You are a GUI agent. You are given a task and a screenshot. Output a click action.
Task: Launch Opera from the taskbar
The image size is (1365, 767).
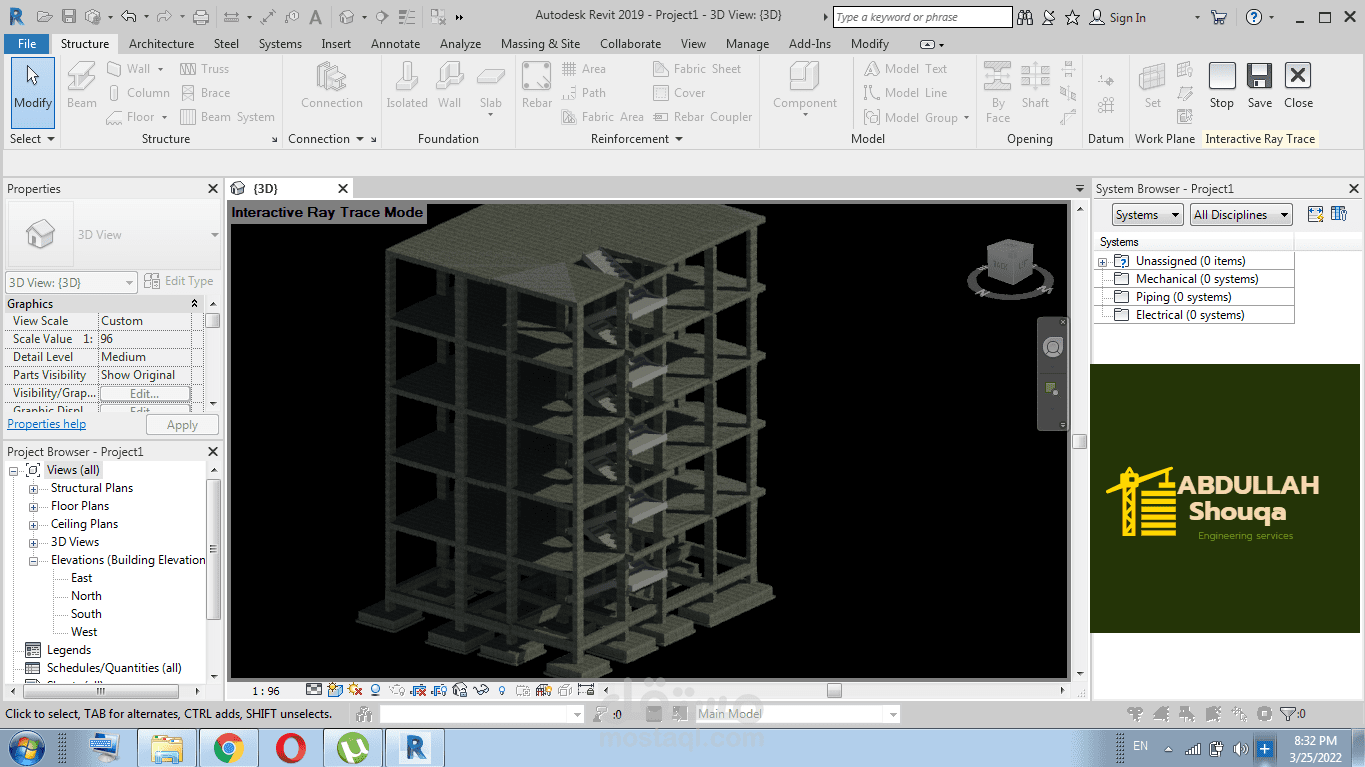tap(291, 747)
